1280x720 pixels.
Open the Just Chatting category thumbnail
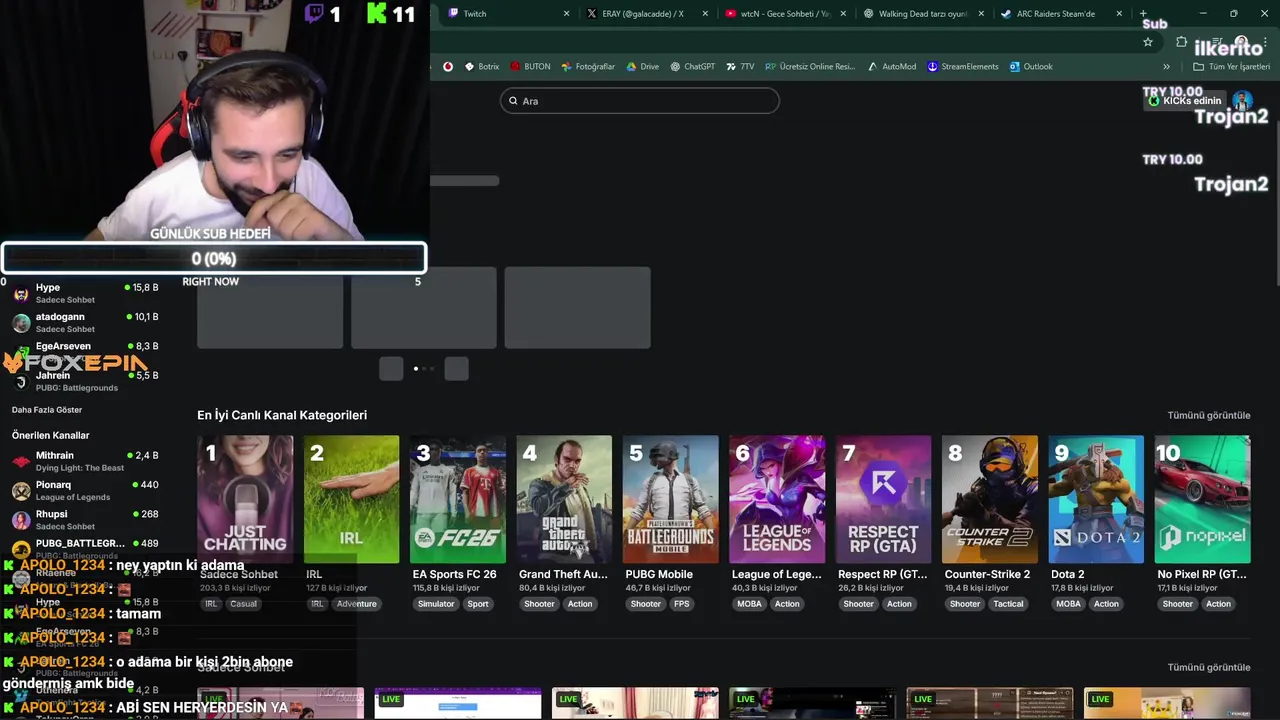[245, 499]
